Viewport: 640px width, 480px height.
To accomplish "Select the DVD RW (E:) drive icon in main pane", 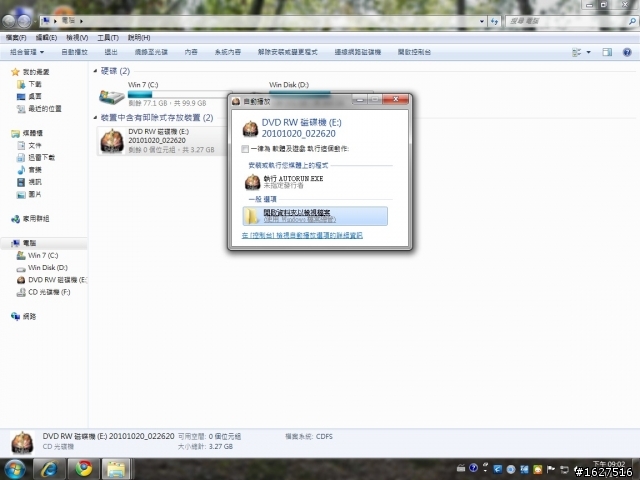I will 112,141.
